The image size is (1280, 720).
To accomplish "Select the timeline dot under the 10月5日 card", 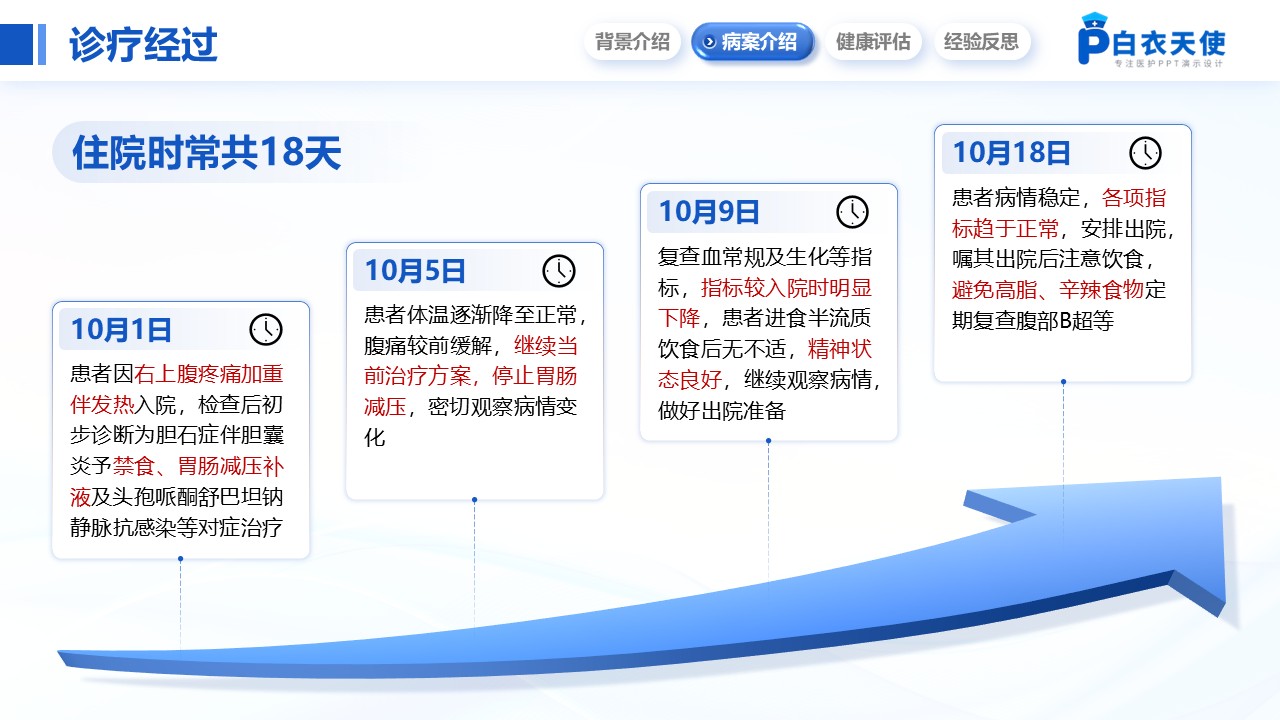I will pos(474,500).
